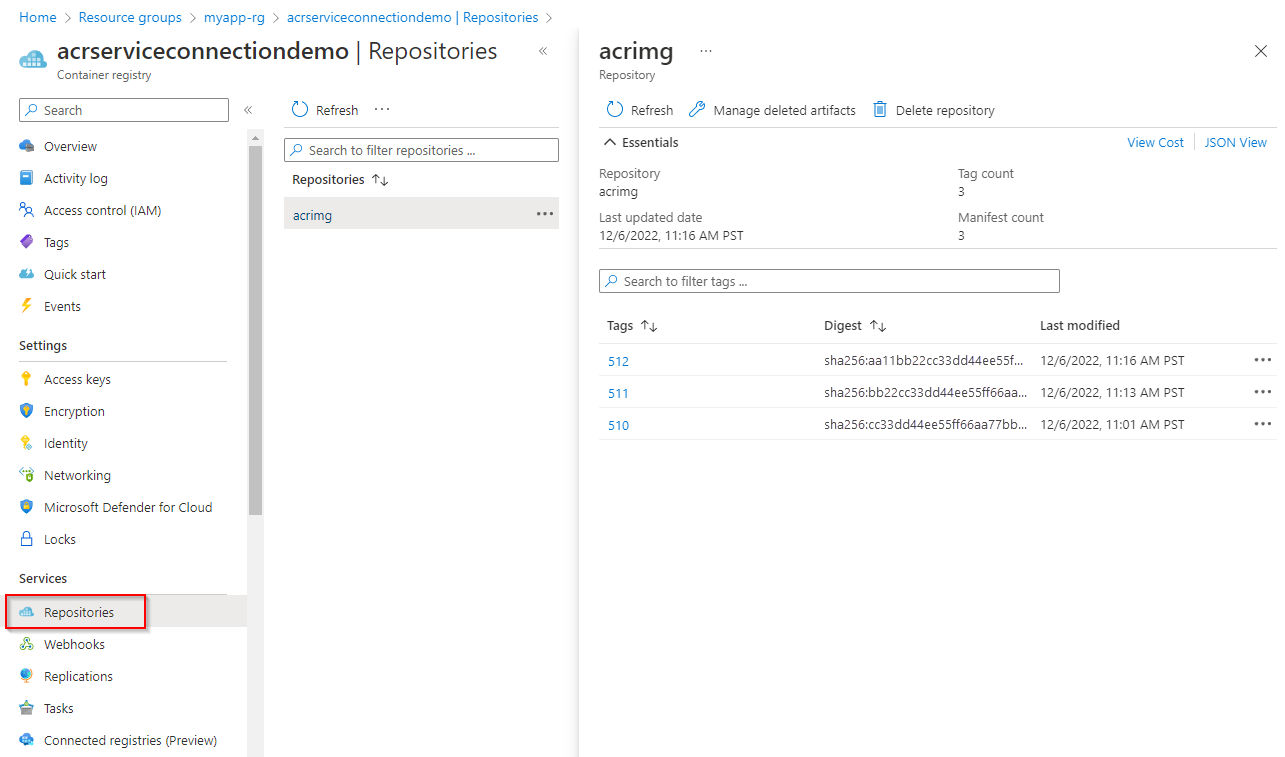1285x757 pixels.
Task: Select Replications under Services
Action: 76,675
